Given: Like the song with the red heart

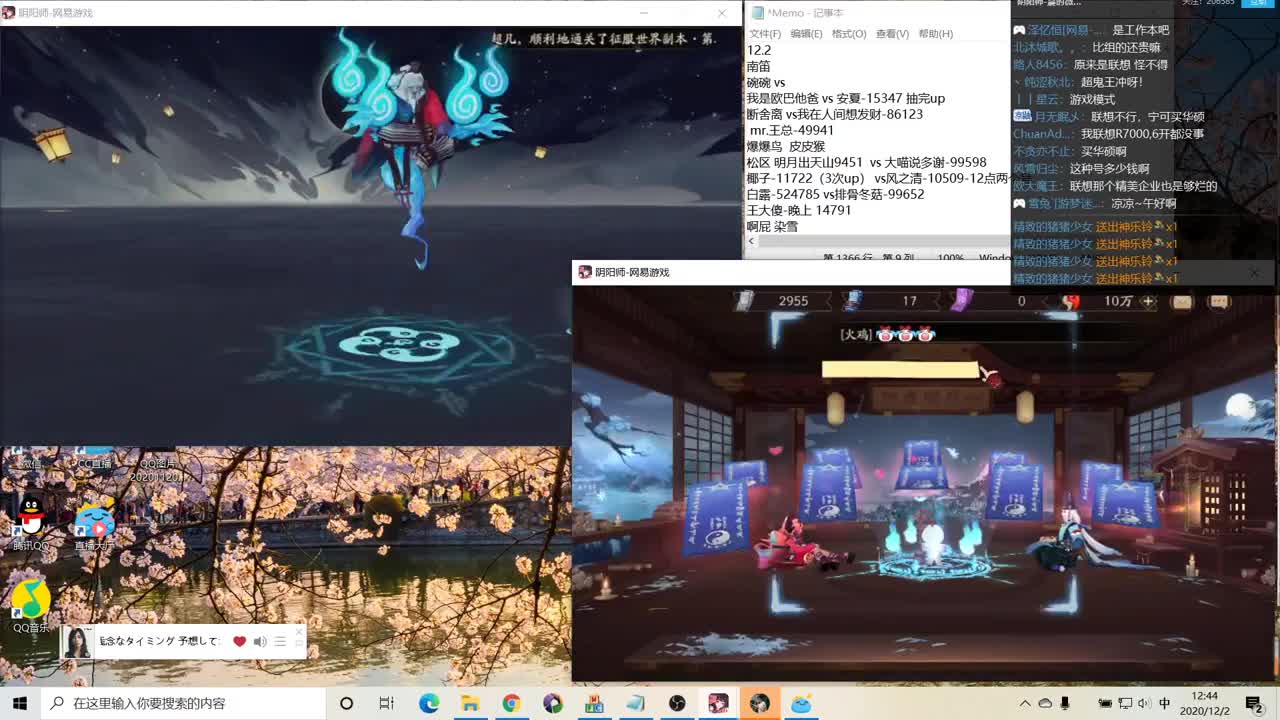Looking at the screenshot, I should (239, 641).
